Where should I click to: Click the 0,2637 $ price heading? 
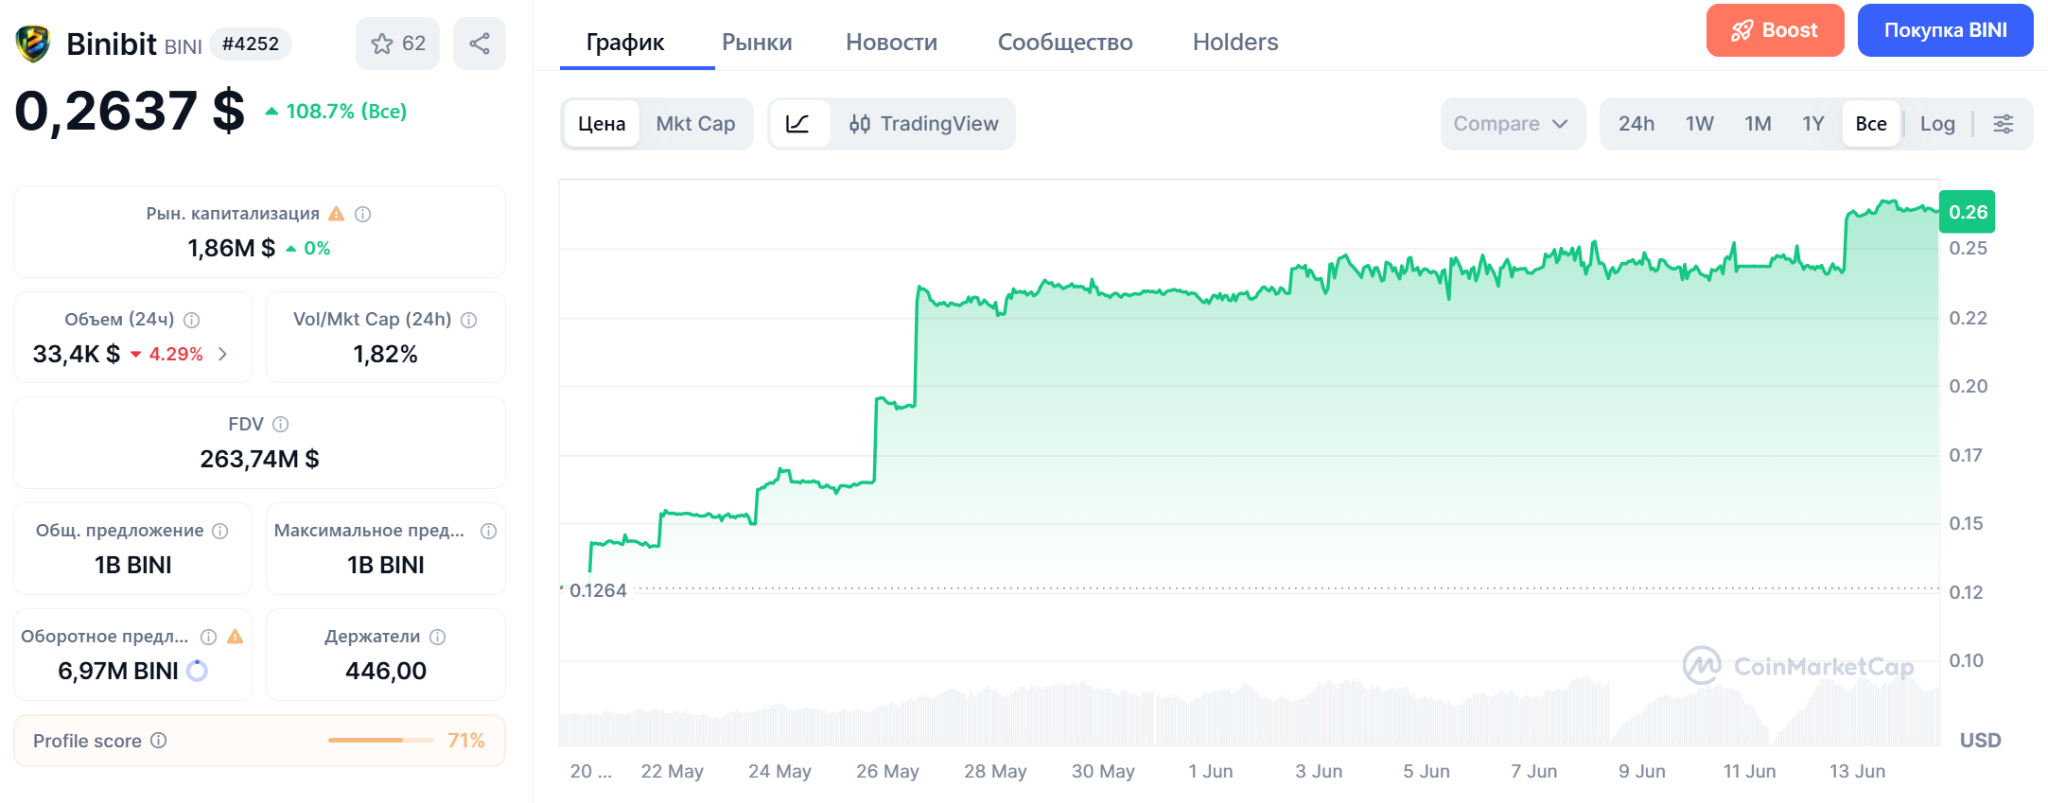(130, 110)
